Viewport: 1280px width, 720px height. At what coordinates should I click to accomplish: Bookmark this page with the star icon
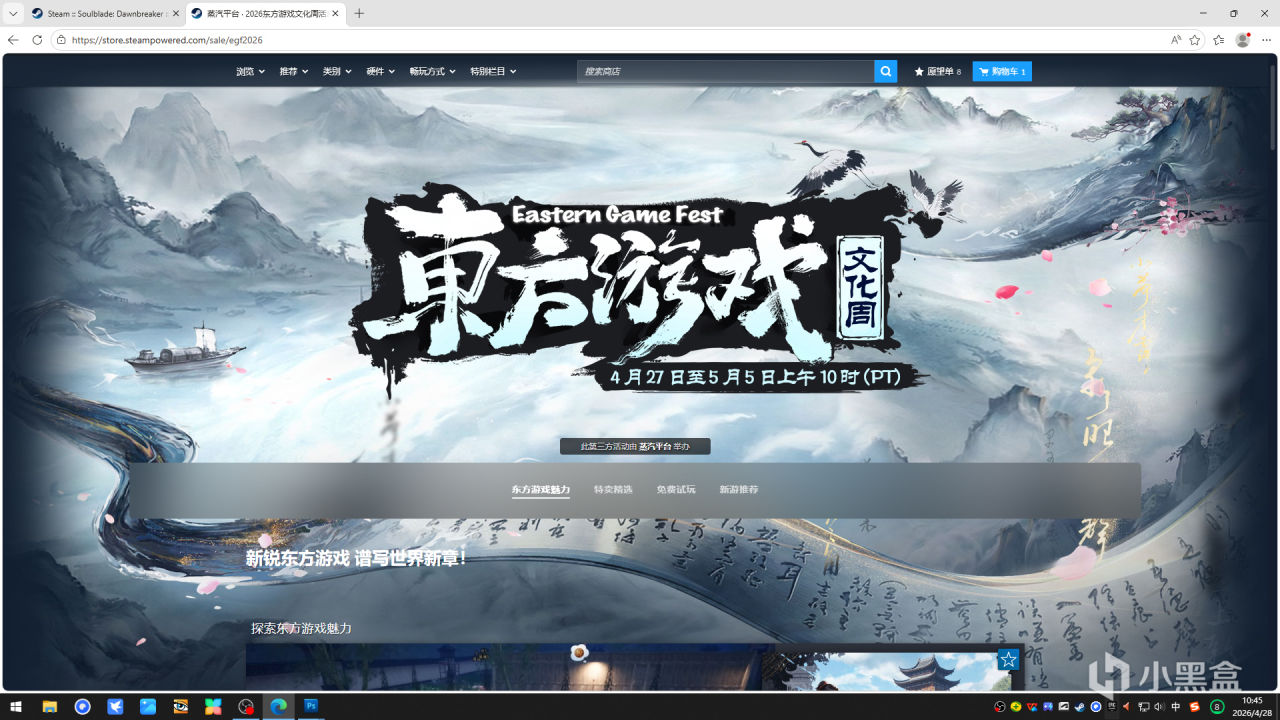click(x=1195, y=40)
